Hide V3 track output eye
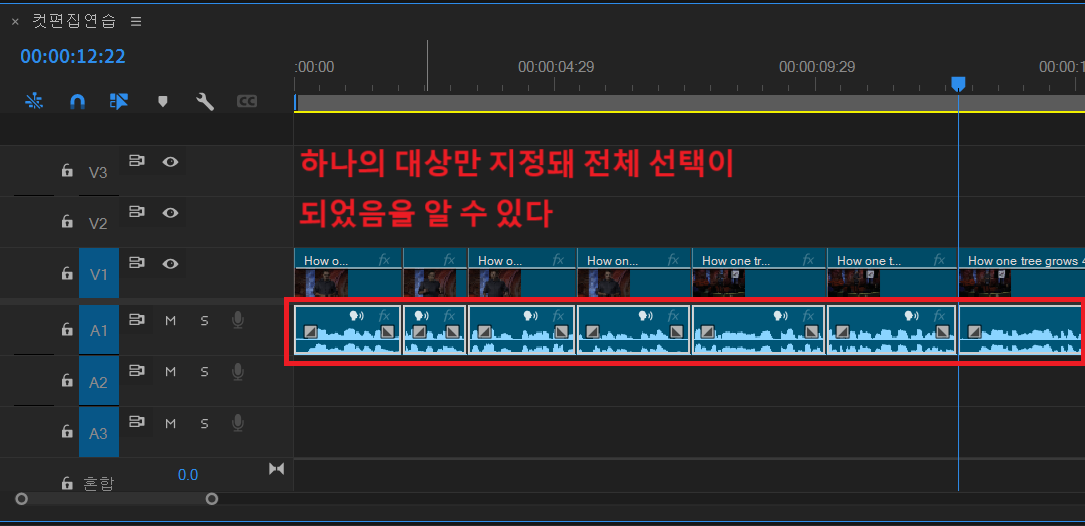 pyautogui.click(x=170, y=161)
